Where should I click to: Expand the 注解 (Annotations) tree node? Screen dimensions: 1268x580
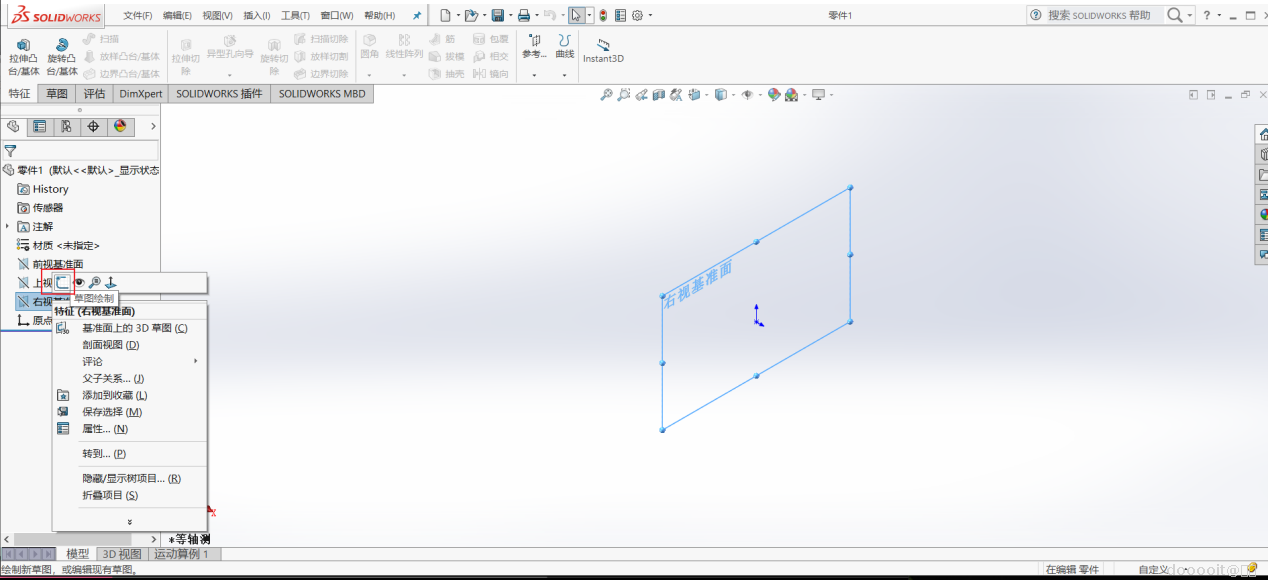pos(8,227)
